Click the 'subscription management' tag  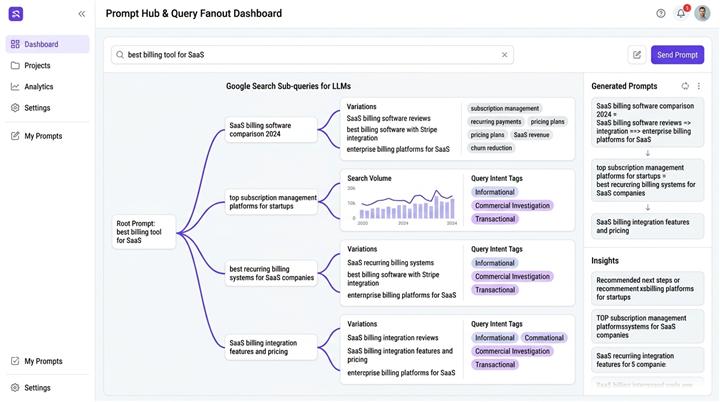pyautogui.click(x=505, y=108)
